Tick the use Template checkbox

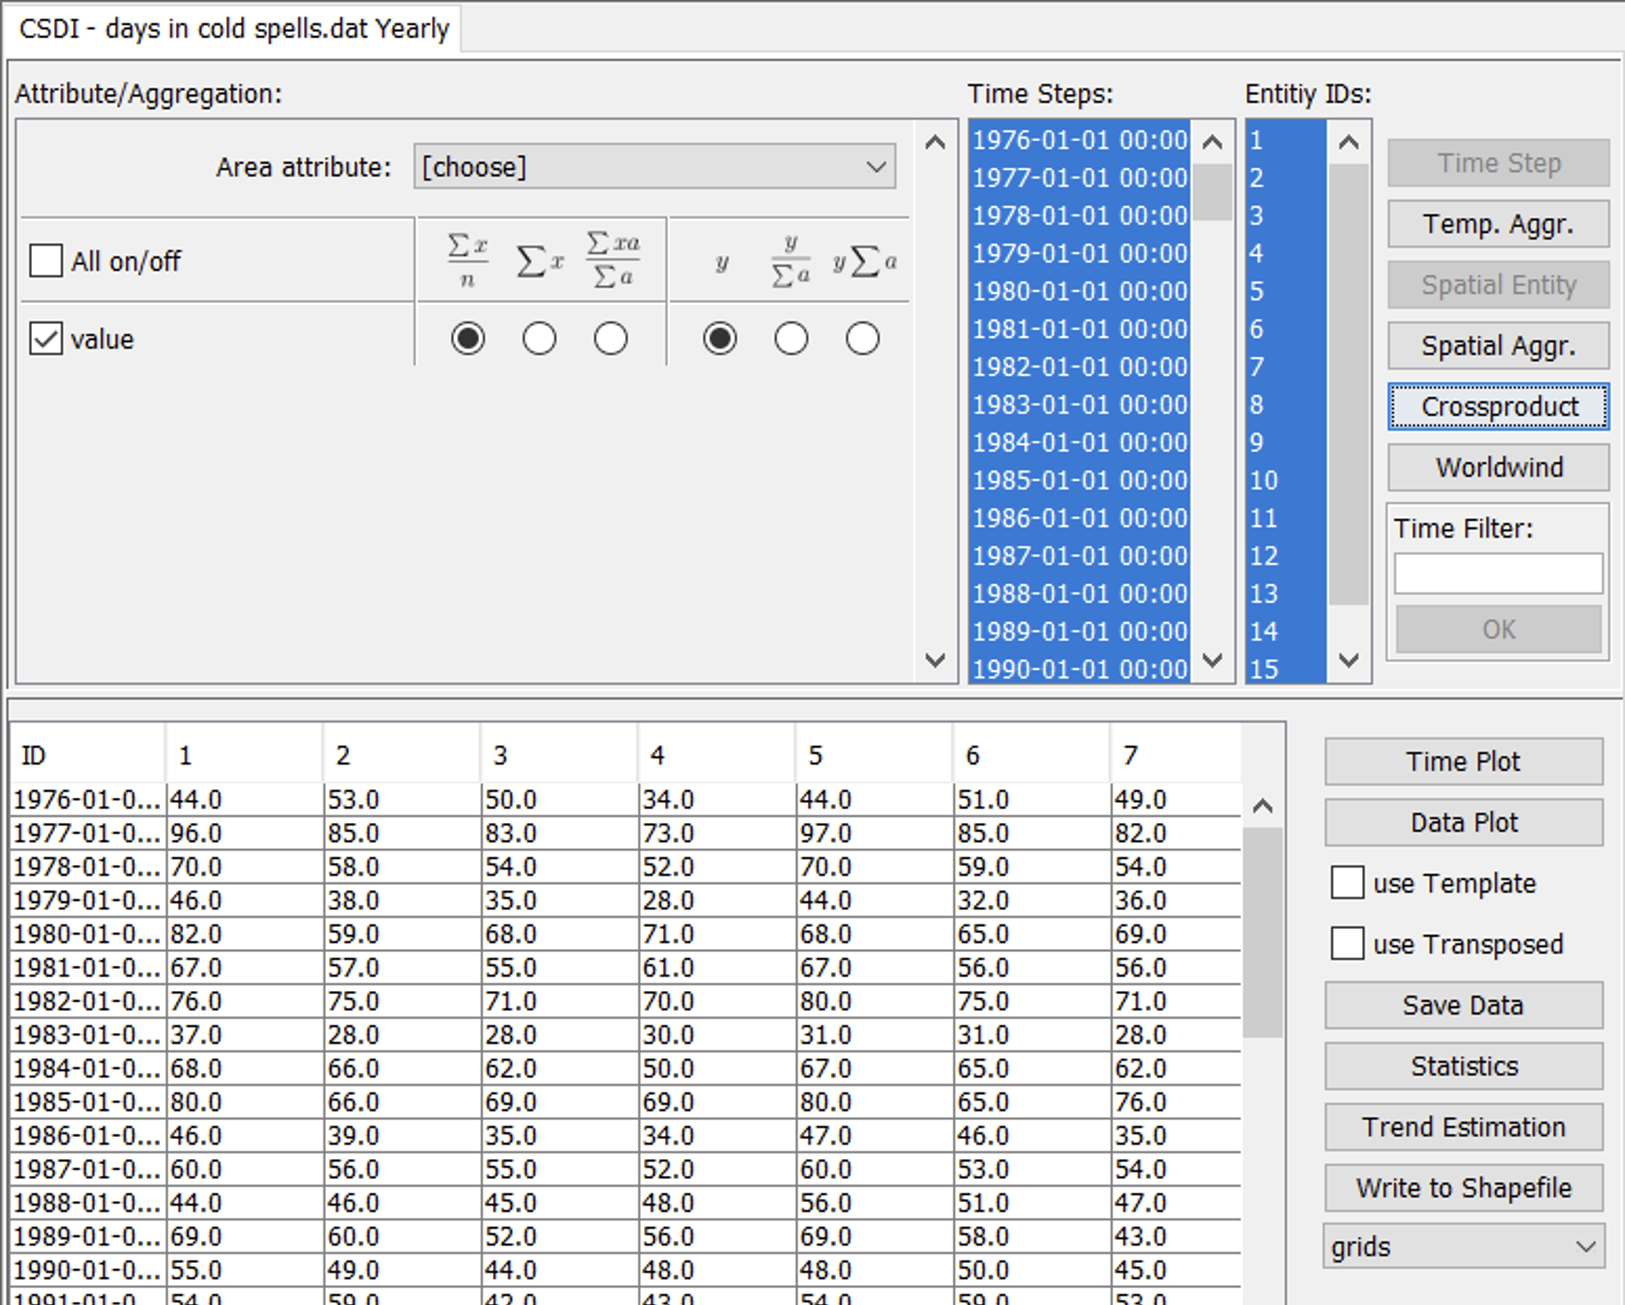pyautogui.click(x=1347, y=883)
